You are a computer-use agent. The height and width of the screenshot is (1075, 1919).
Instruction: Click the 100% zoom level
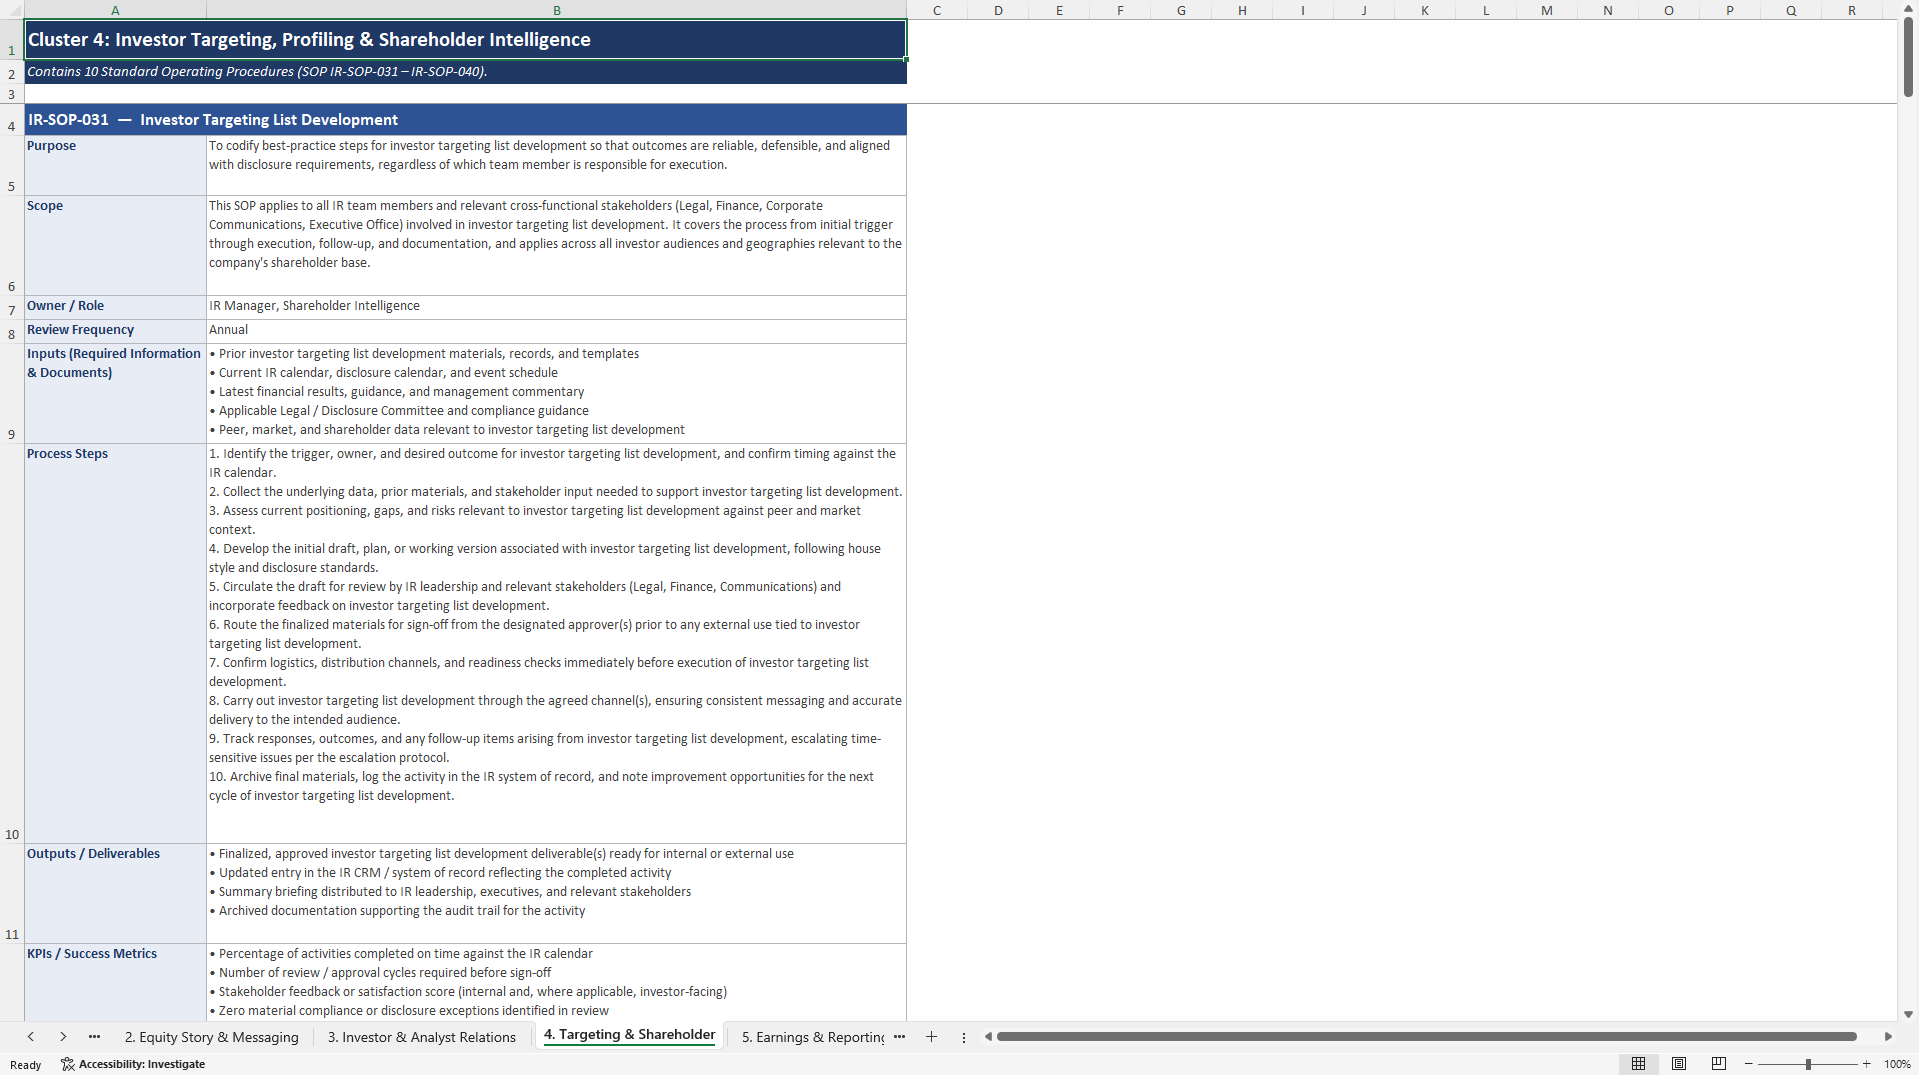pyautogui.click(x=1897, y=1064)
